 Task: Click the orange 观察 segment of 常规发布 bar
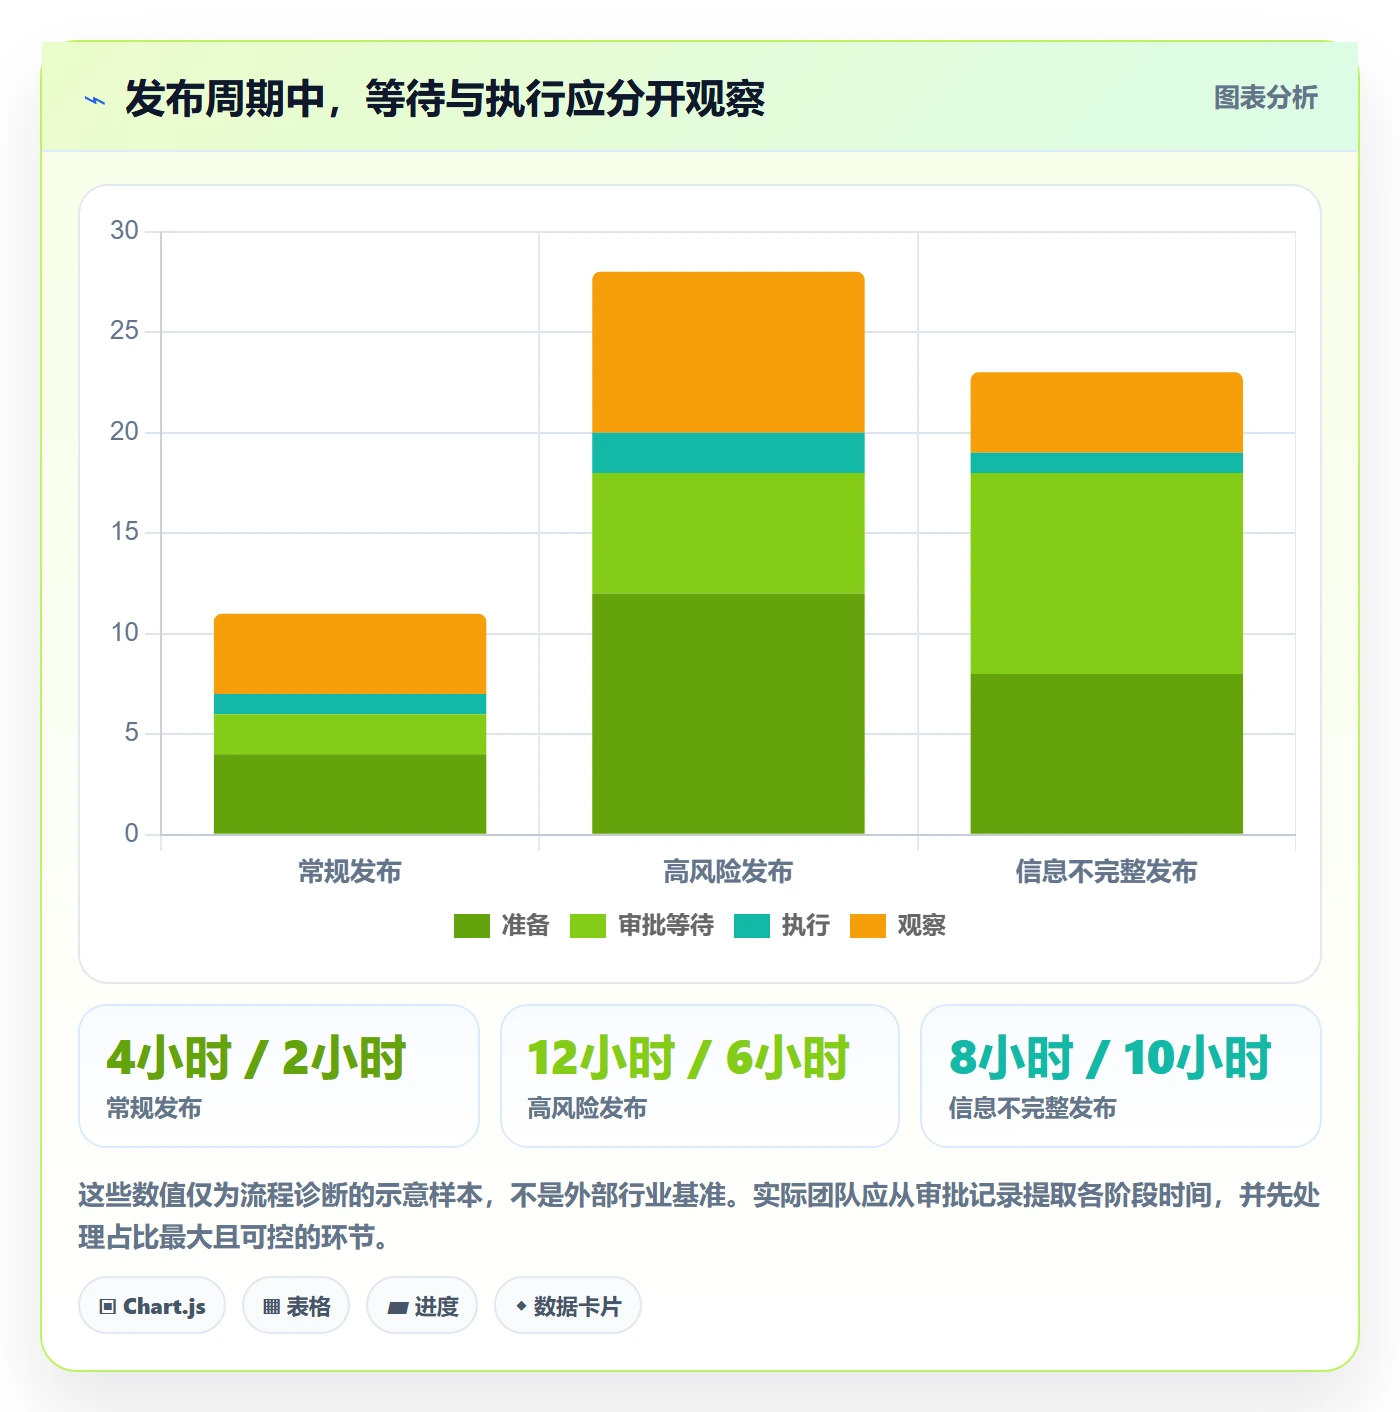point(350,654)
